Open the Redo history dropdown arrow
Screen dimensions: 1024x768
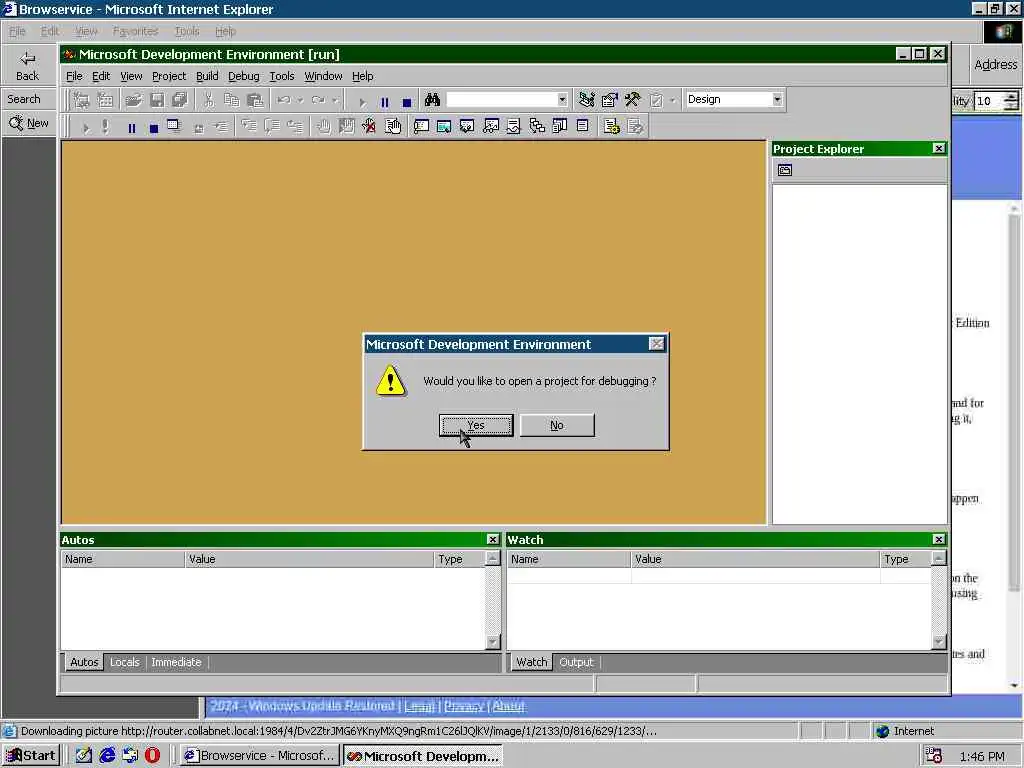point(335,100)
